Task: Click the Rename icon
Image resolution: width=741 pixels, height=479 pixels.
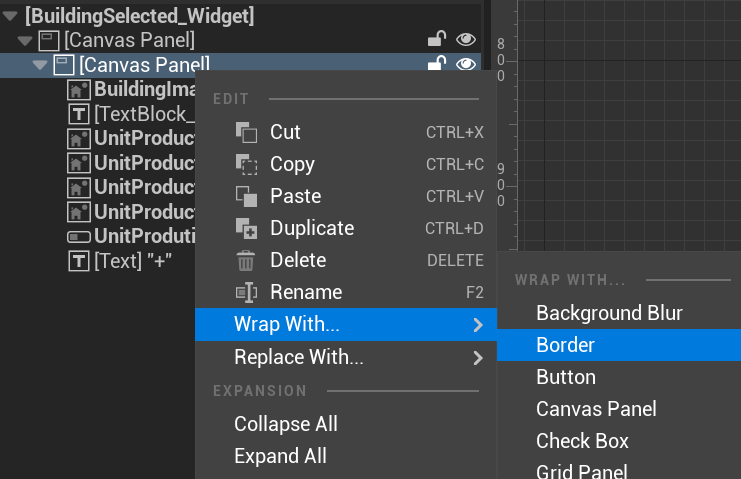Action: [246, 292]
